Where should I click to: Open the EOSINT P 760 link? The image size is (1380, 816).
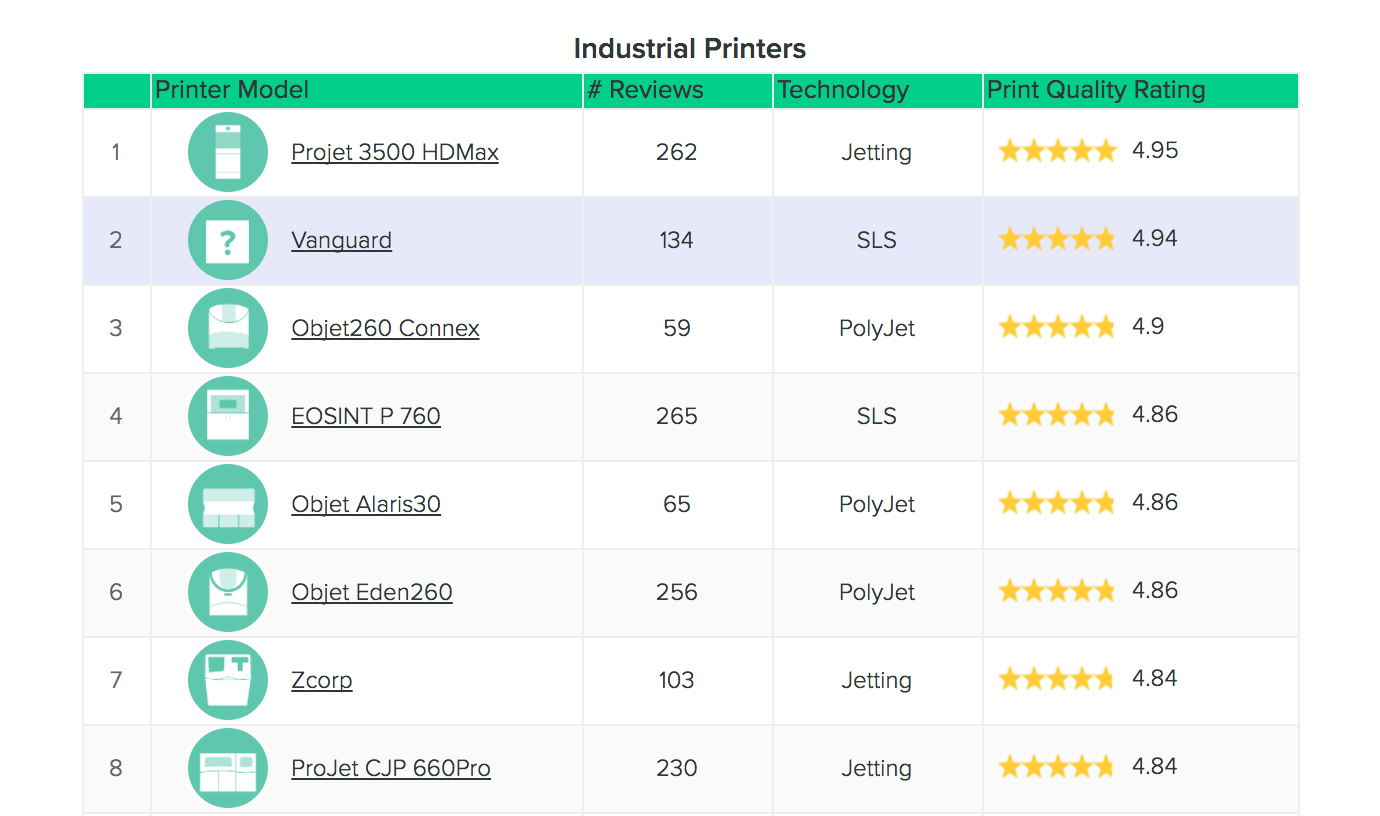(366, 416)
